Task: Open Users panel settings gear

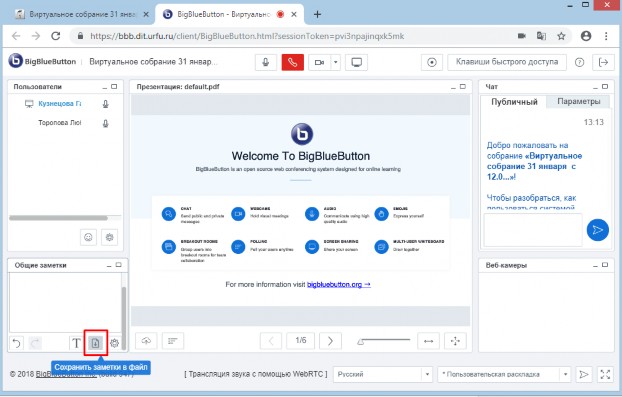Action: tap(109, 237)
